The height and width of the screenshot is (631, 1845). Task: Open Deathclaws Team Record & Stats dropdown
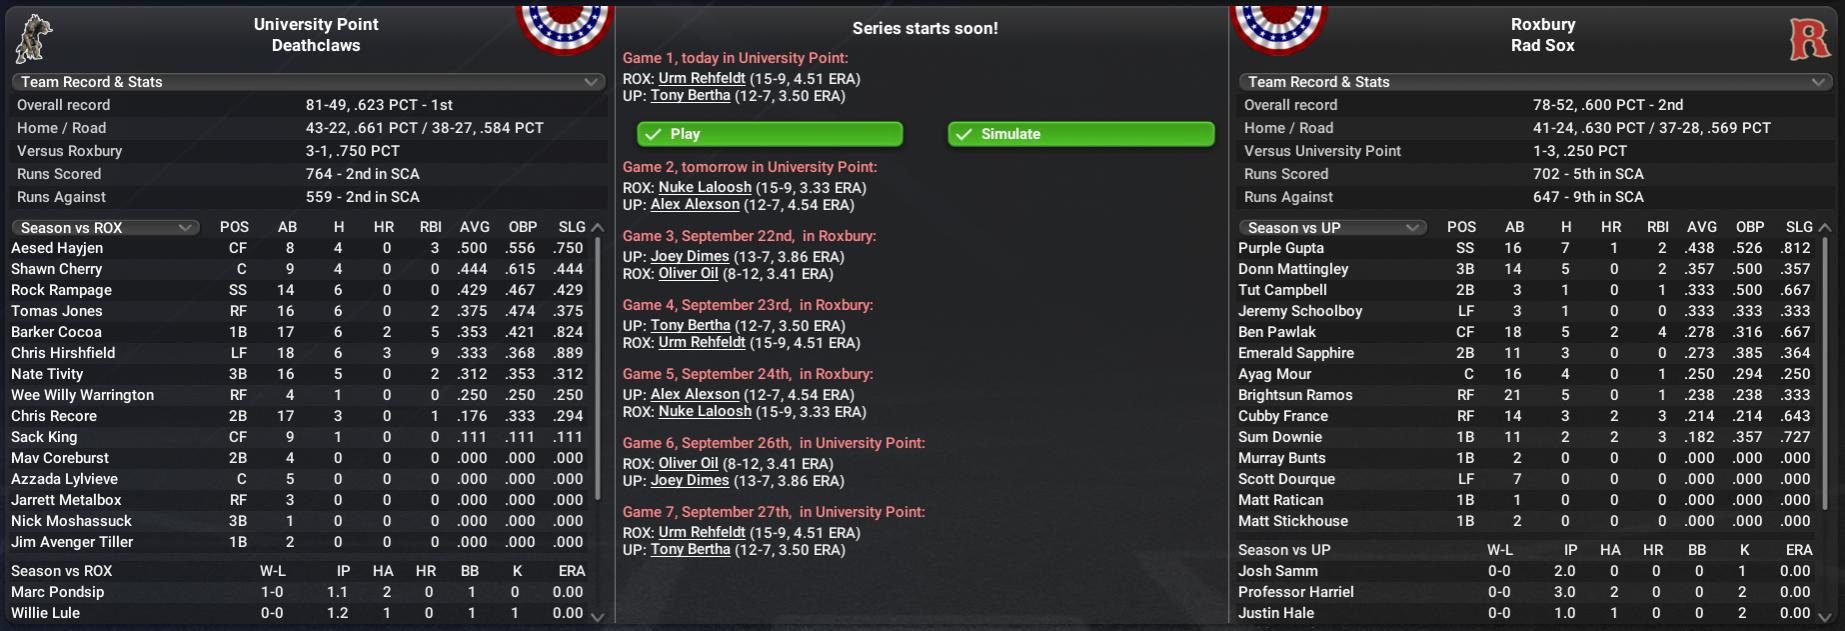pyautogui.click(x=309, y=82)
